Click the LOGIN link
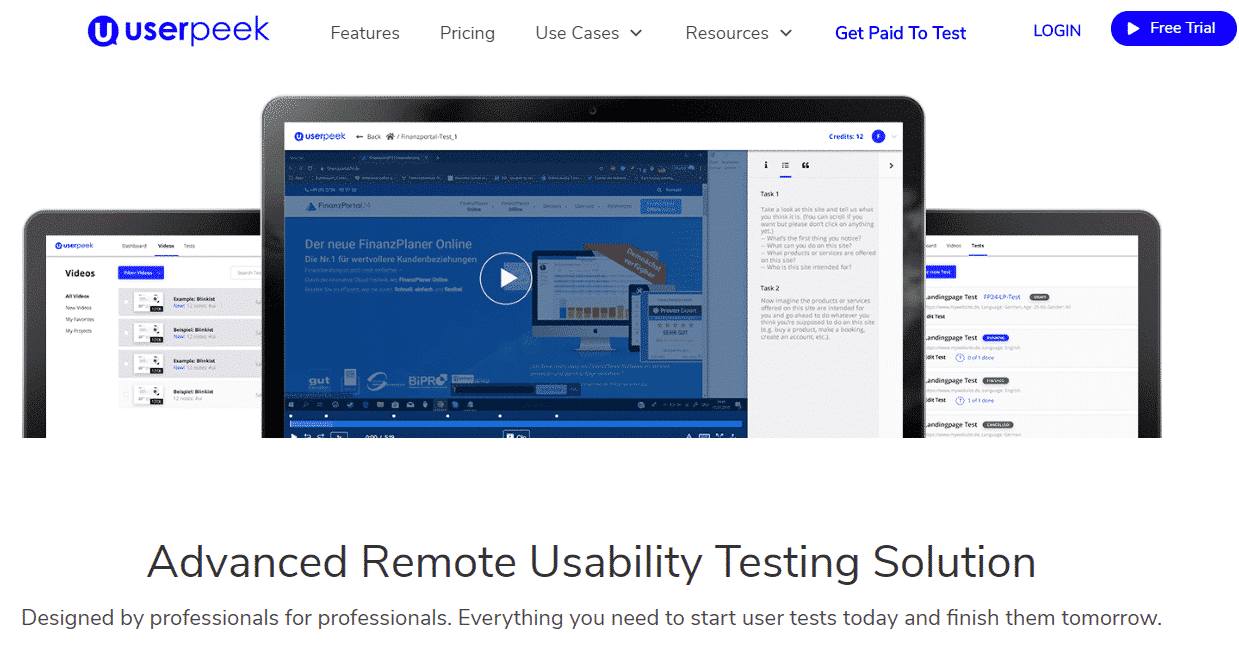The image size is (1239, 656). (x=1057, y=31)
